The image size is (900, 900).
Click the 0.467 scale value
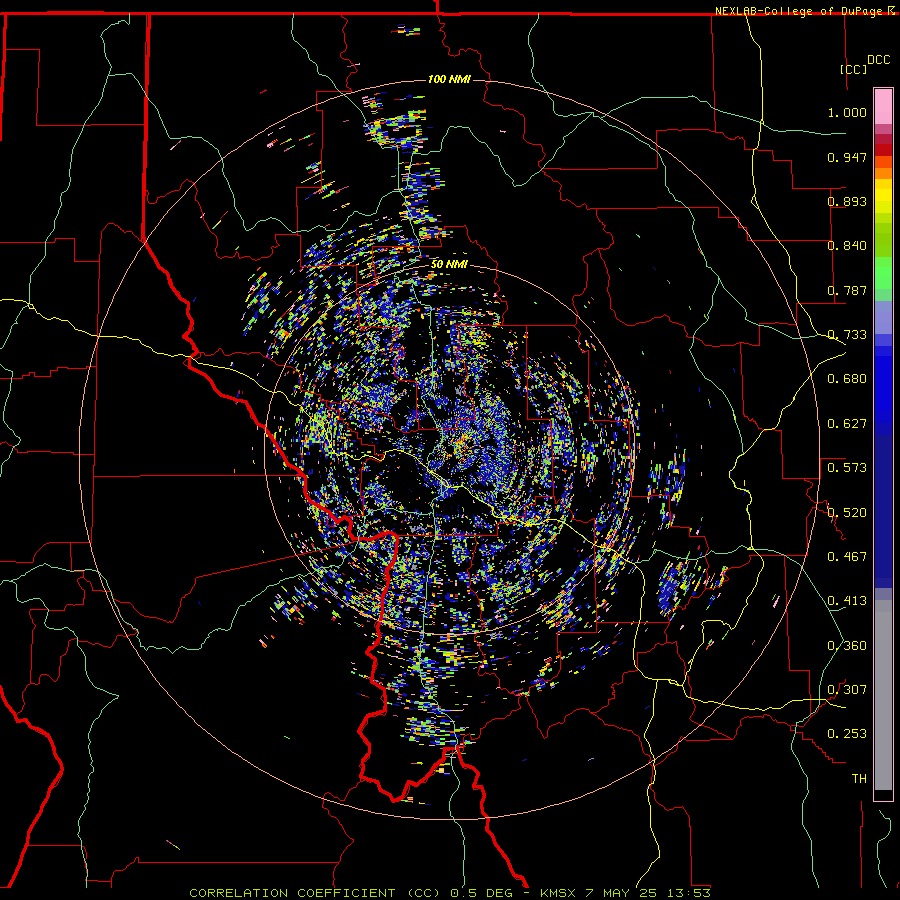[847, 557]
